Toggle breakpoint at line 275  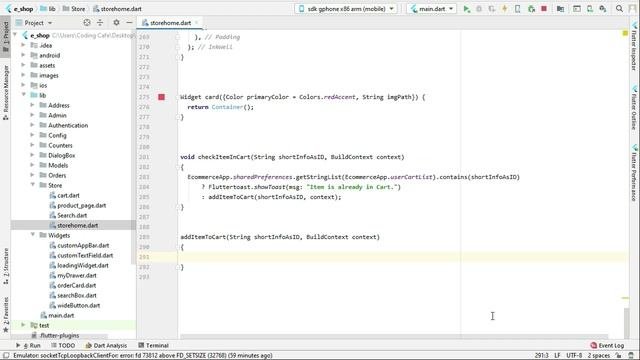(162, 97)
